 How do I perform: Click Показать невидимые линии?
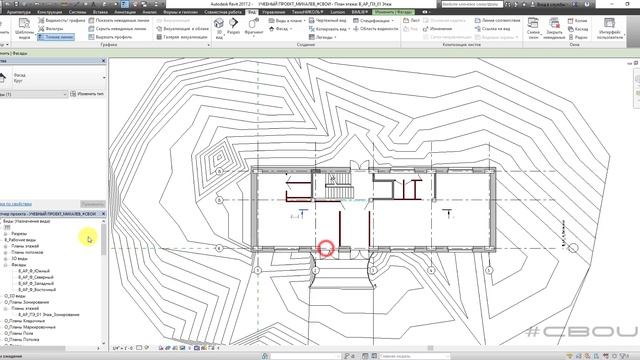119,20
